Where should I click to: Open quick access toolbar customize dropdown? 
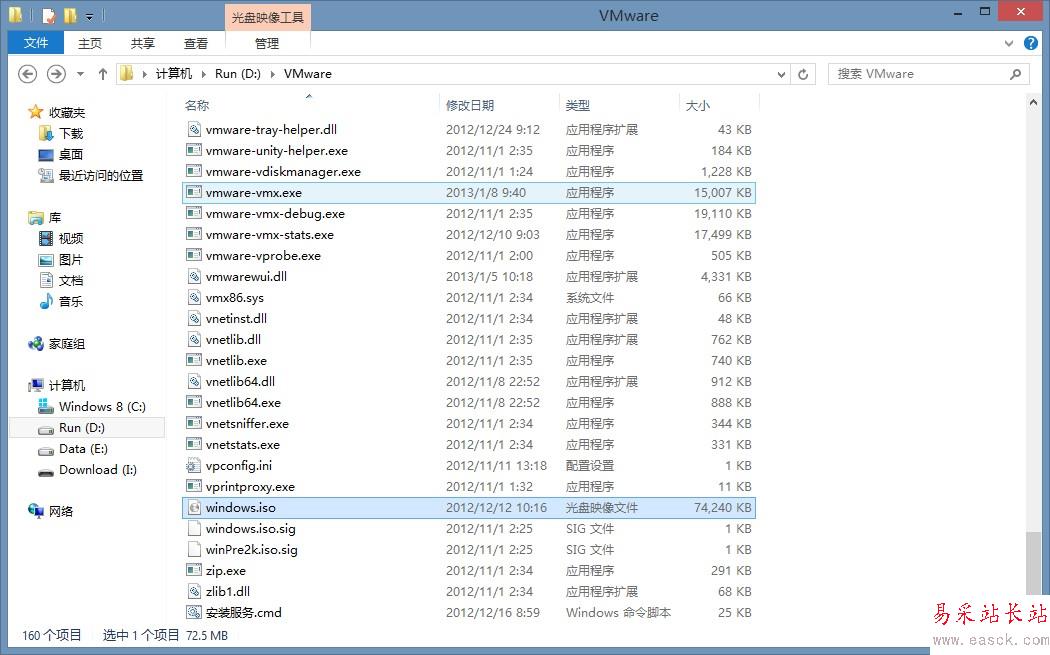point(89,16)
